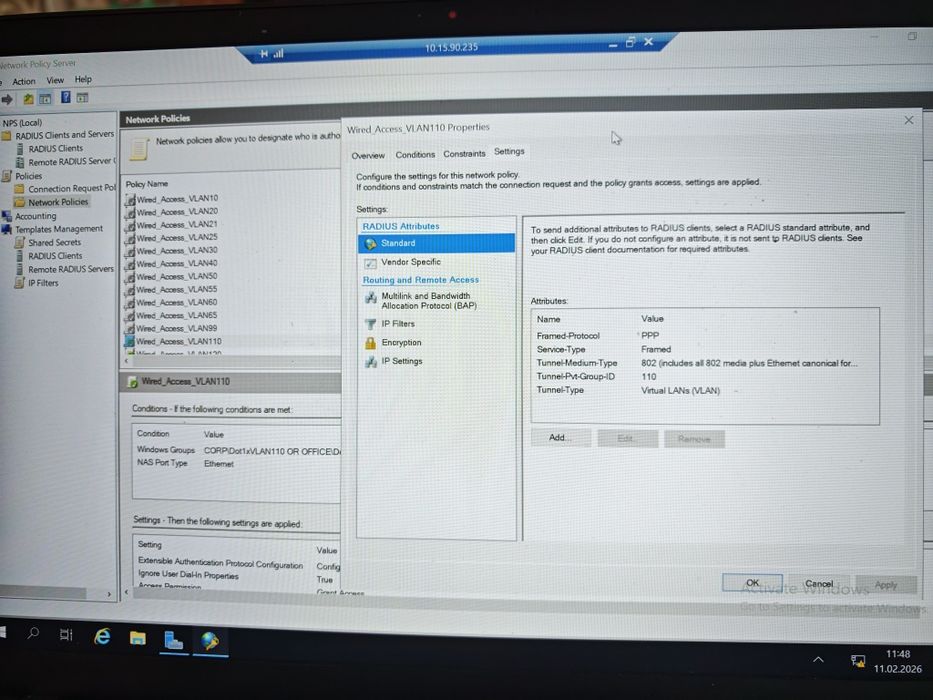Click the Add... attribute button

560,438
